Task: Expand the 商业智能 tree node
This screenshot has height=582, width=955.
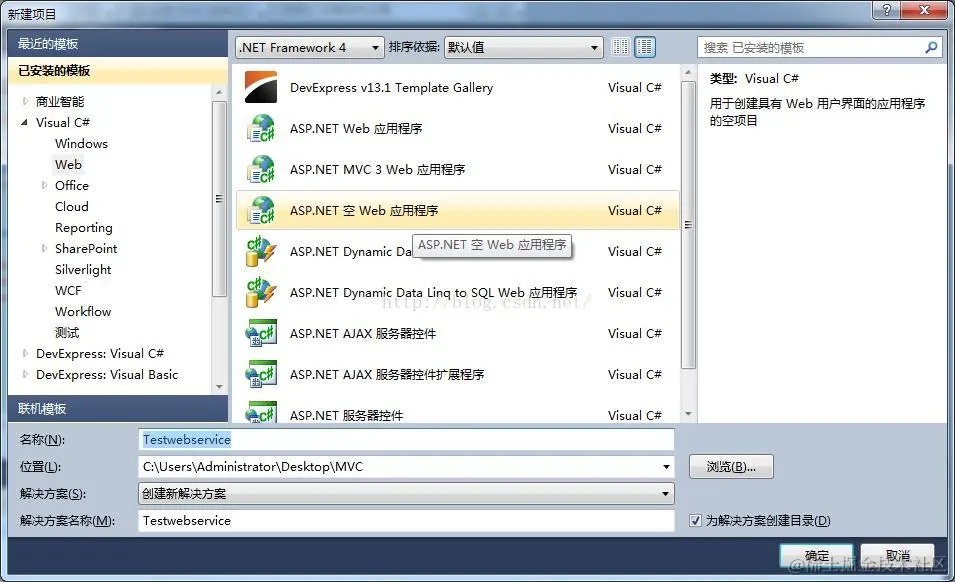Action: [x=25, y=101]
